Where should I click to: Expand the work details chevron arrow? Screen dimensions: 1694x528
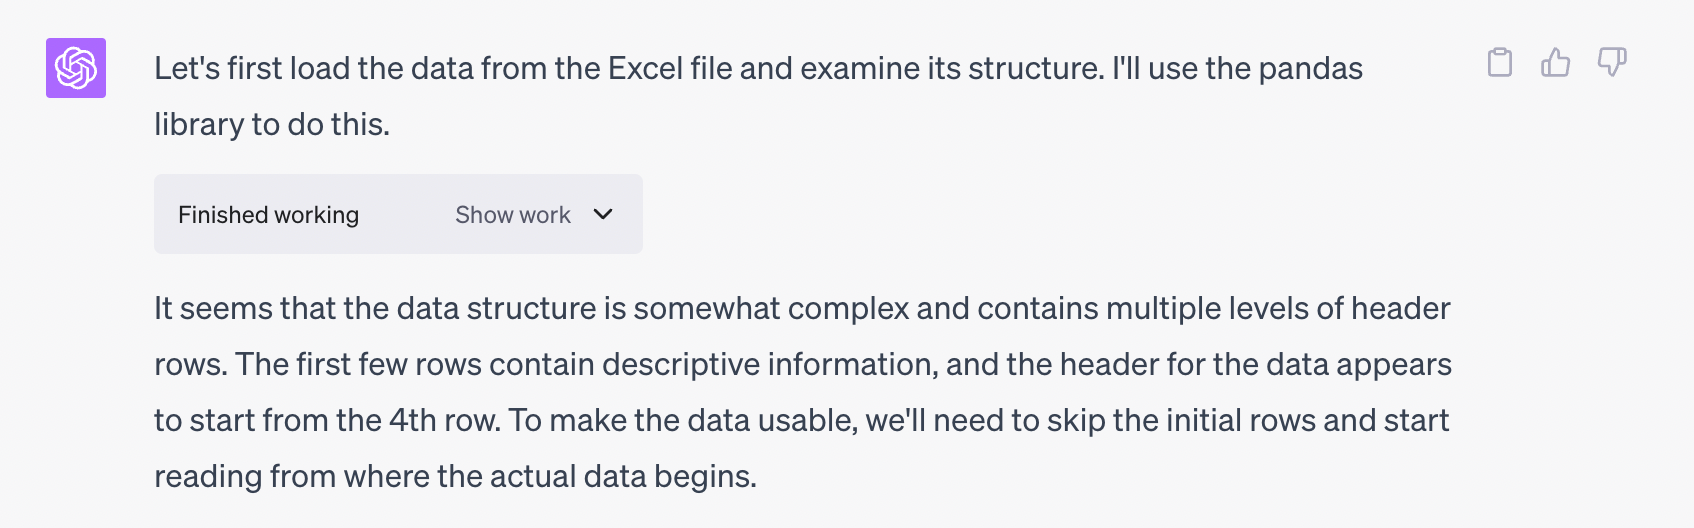[603, 214]
